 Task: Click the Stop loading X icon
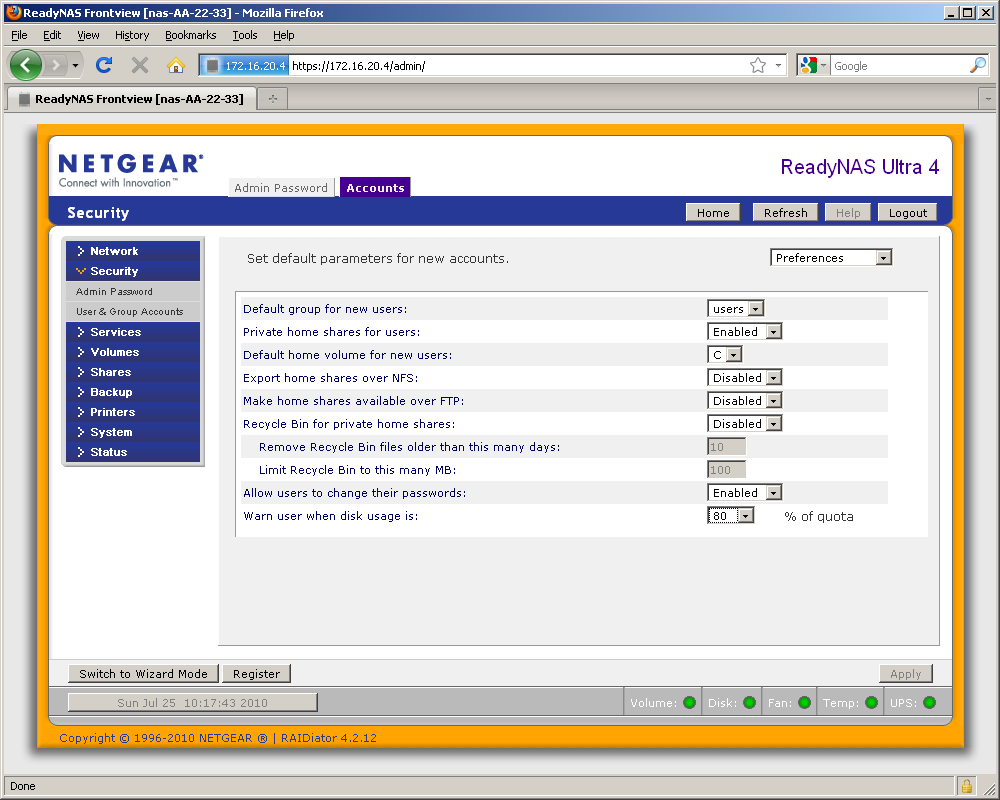140,65
